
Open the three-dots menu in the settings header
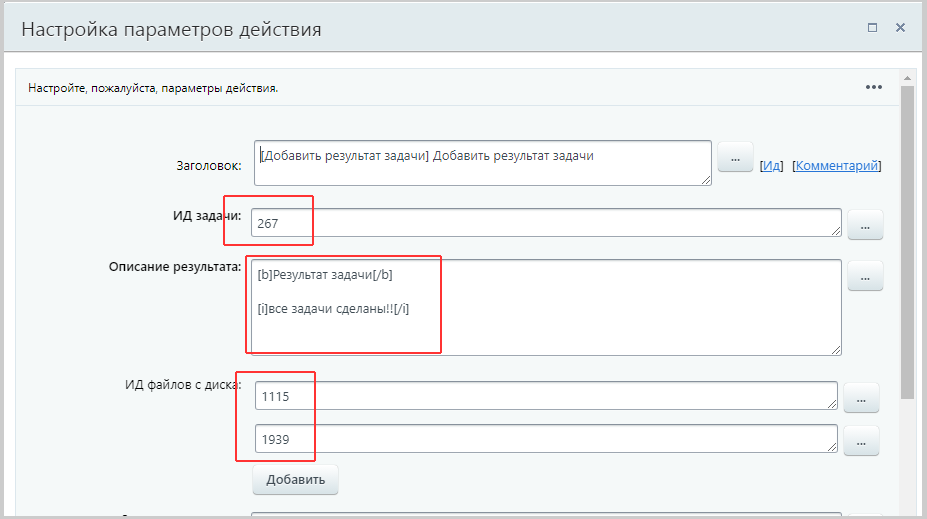[874, 87]
